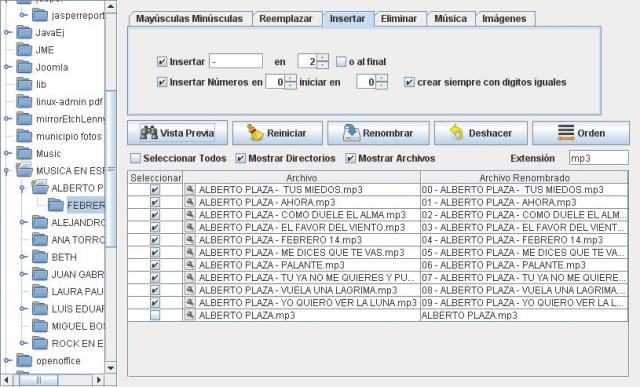Click file icon of ALBERTO PLAZA.mp3 row
The image size is (640, 387).
(190, 315)
